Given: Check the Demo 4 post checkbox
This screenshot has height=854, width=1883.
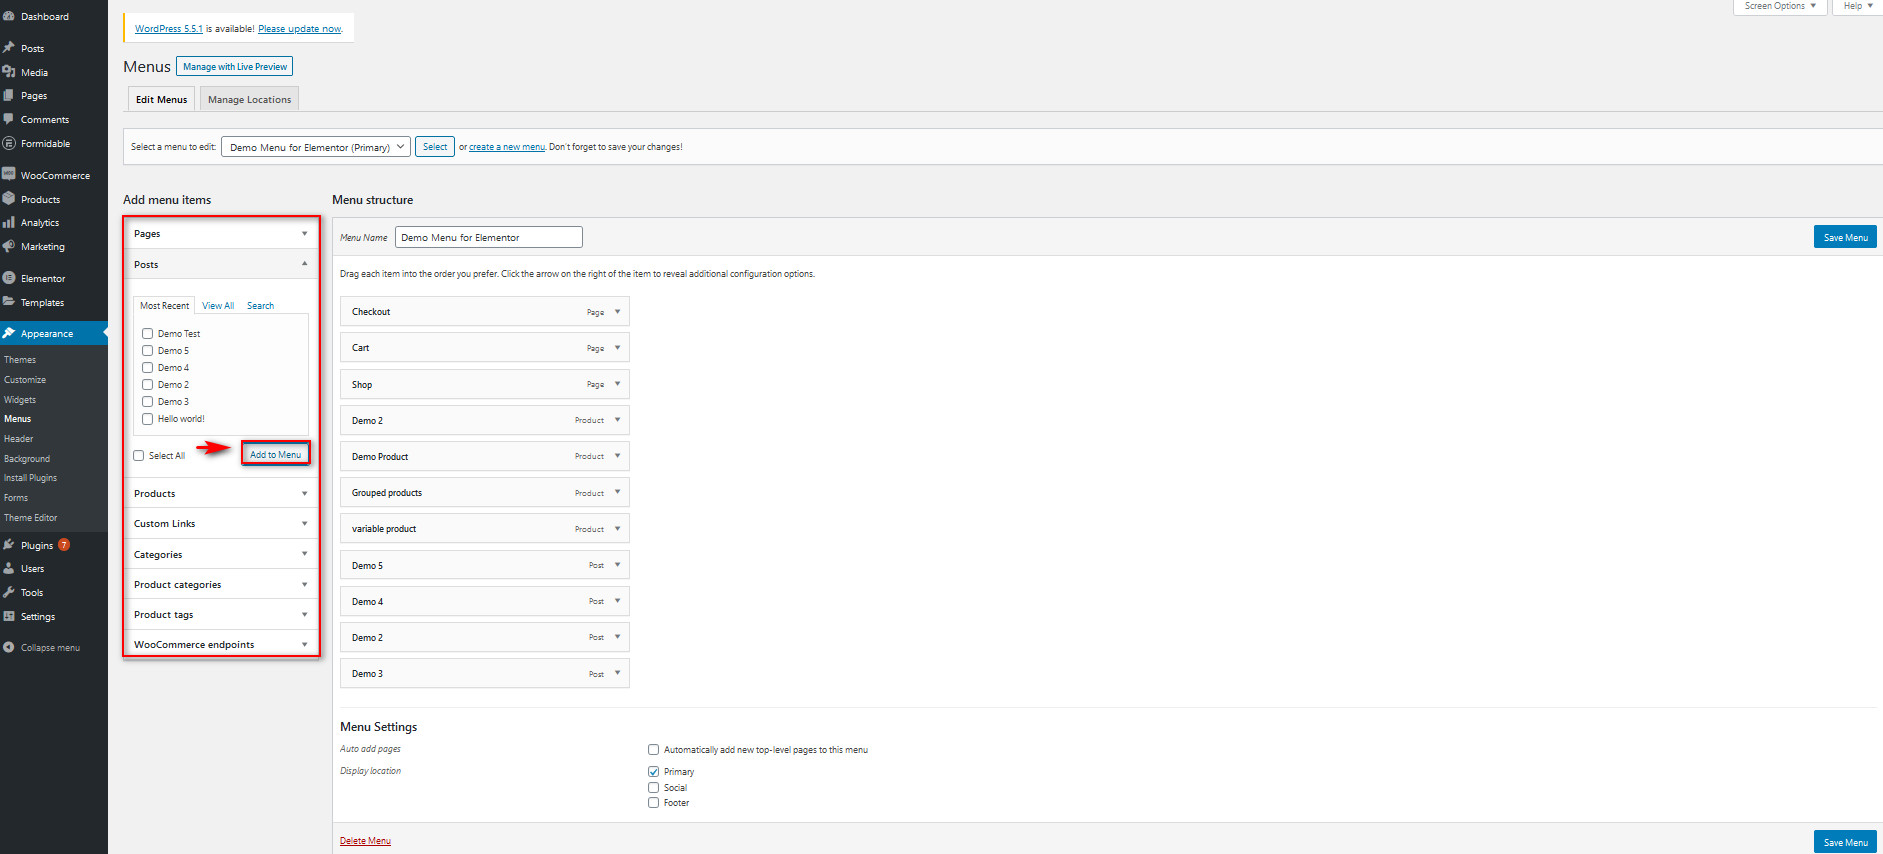Looking at the screenshot, I should (x=147, y=367).
